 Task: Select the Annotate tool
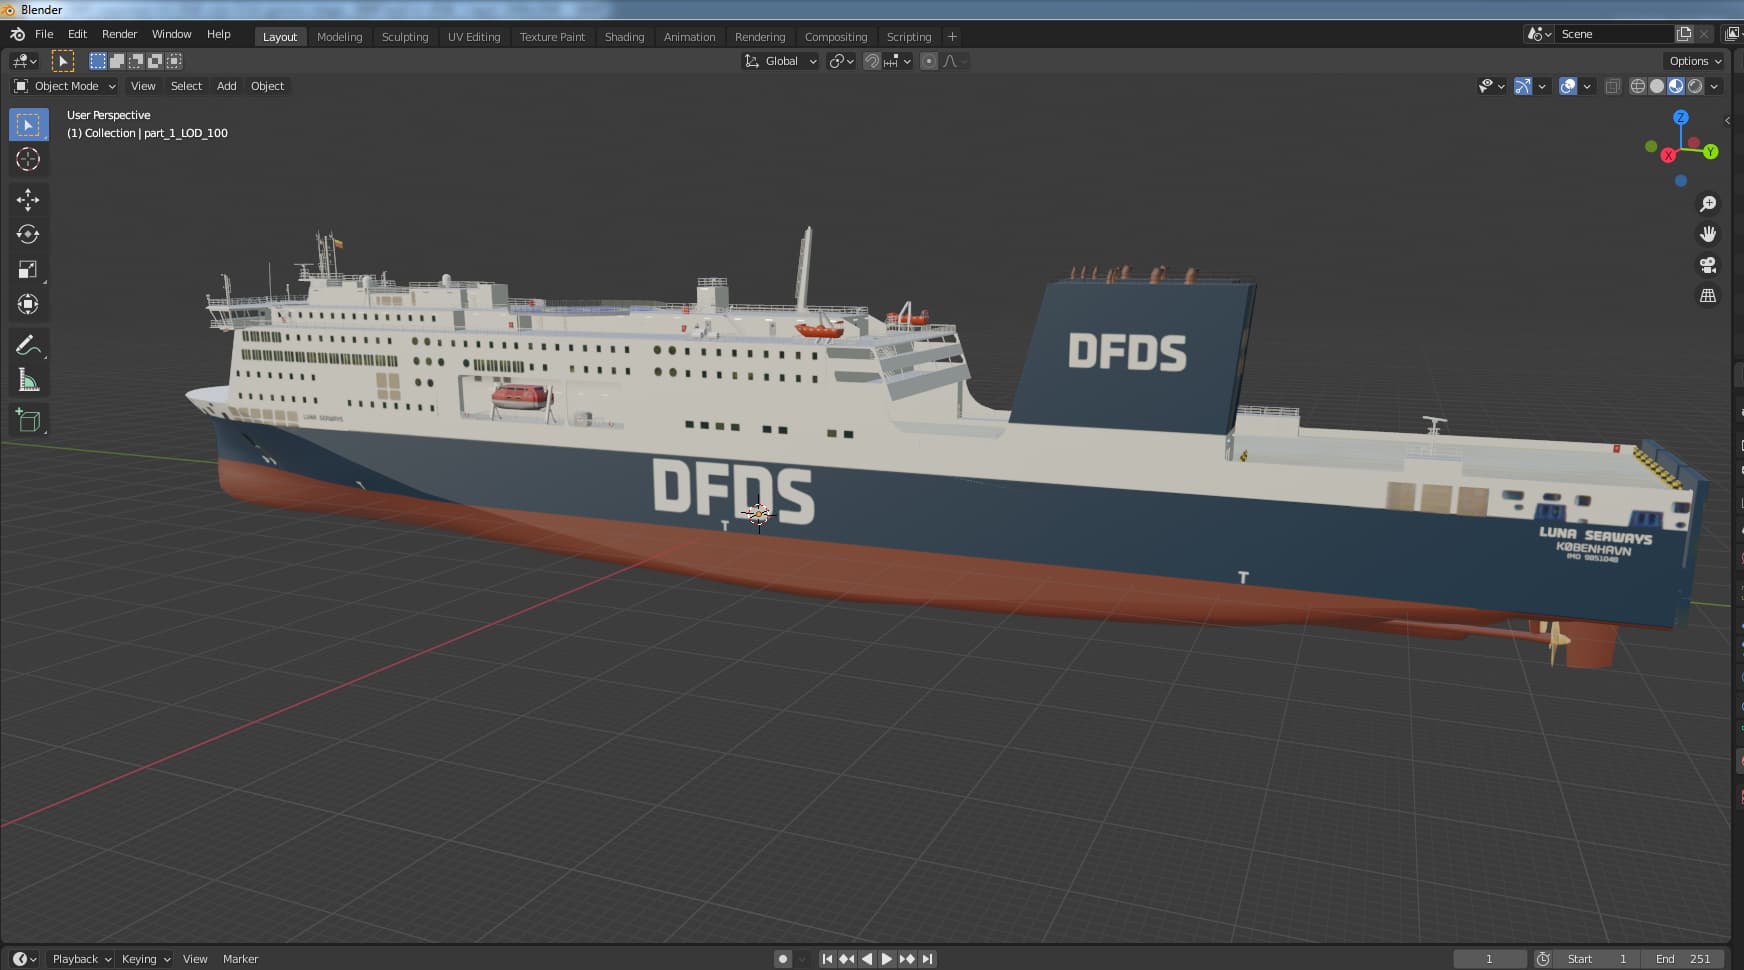28,346
